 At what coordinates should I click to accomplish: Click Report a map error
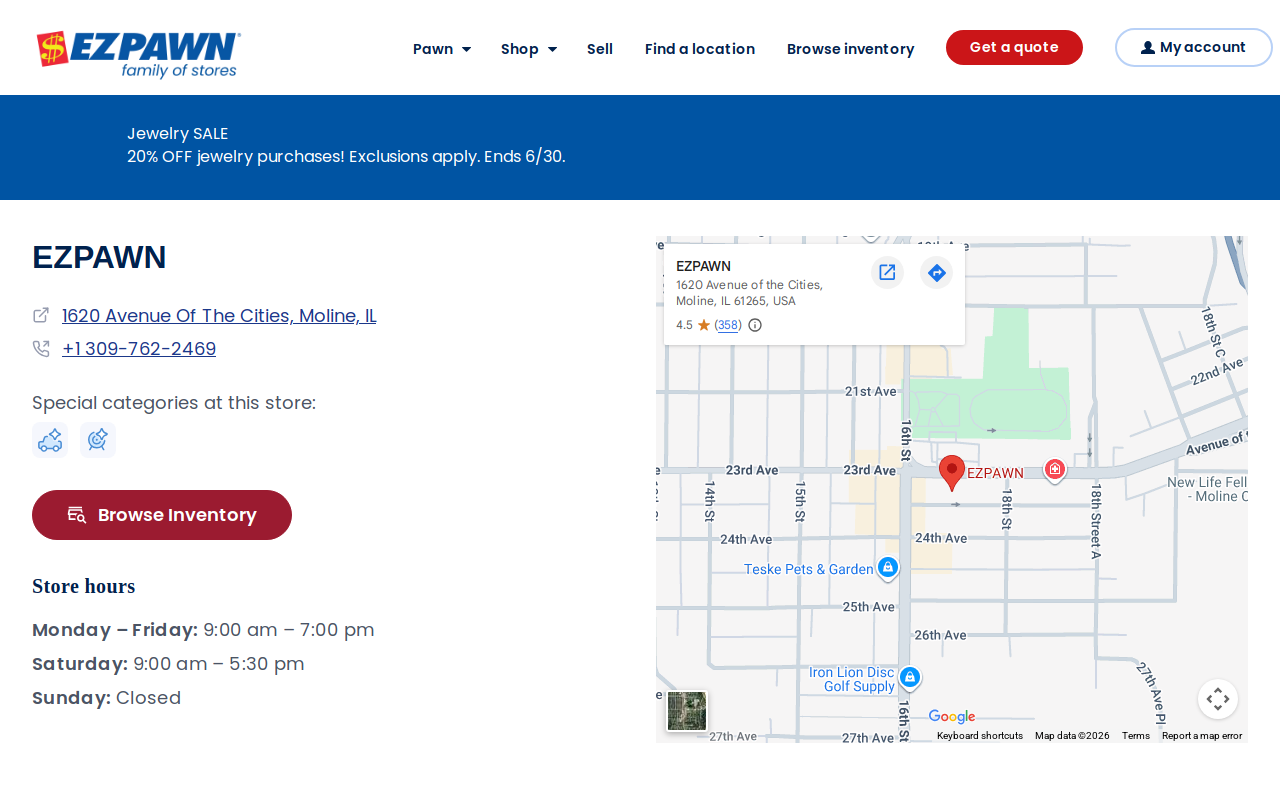pyautogui.click(x=1202, y=736)
